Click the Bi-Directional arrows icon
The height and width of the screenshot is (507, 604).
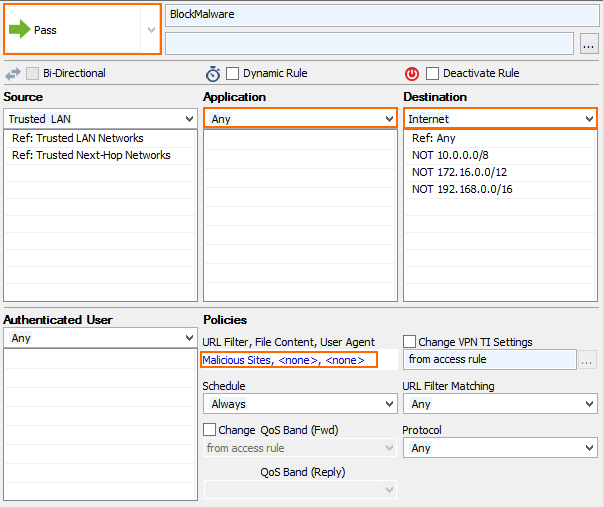click(13, 74)
